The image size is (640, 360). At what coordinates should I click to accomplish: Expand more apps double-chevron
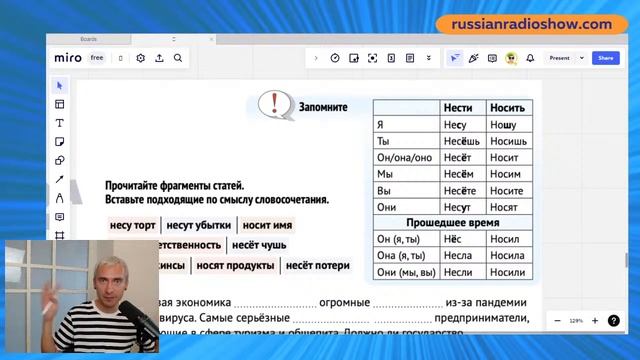(x=429, y=58)
